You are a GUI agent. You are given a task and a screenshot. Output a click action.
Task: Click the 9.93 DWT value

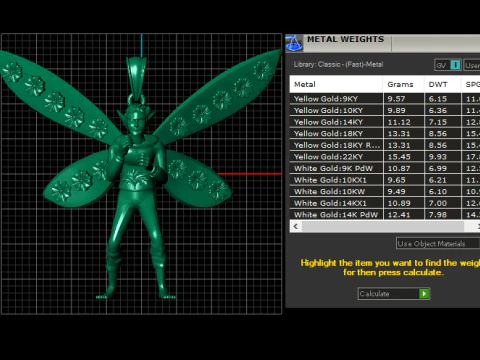pyautogui.click(x=438, y=157)
